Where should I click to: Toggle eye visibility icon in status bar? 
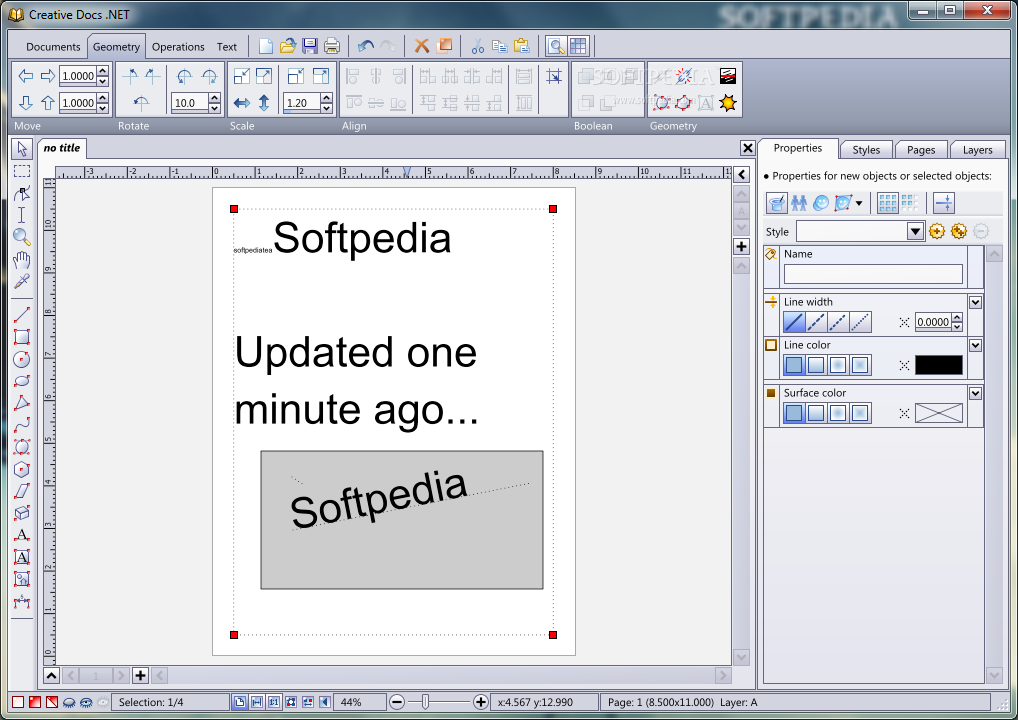[86, 702]
